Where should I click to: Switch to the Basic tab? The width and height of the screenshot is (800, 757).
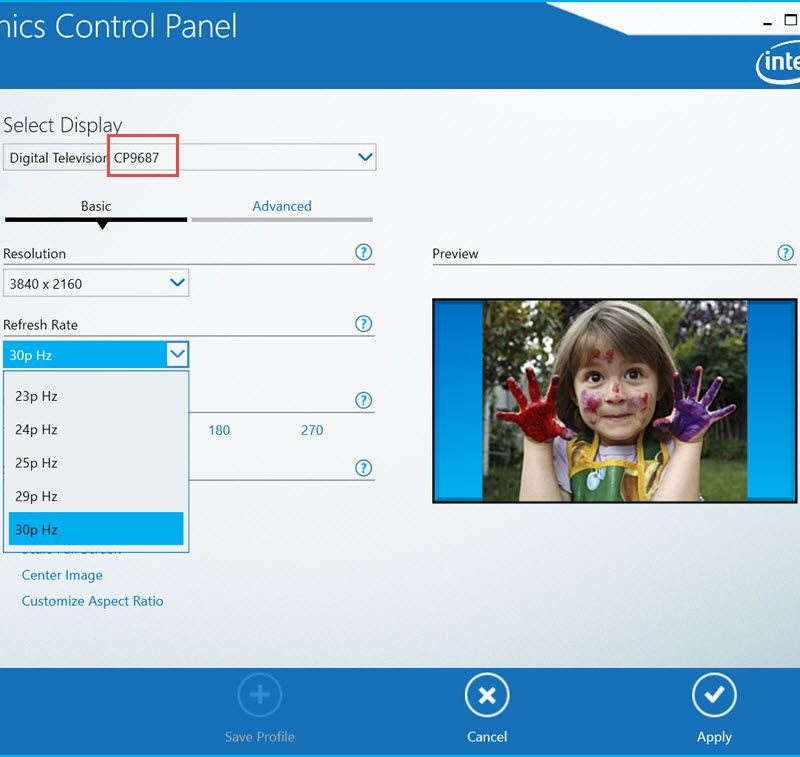[x=96, y=206]
